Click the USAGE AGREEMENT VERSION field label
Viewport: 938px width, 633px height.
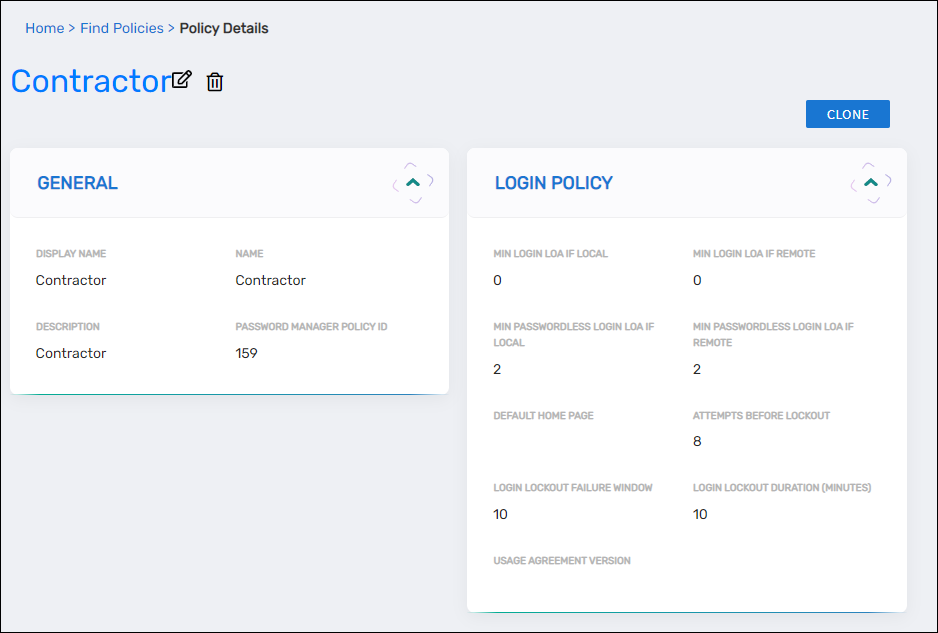(561, 560)
